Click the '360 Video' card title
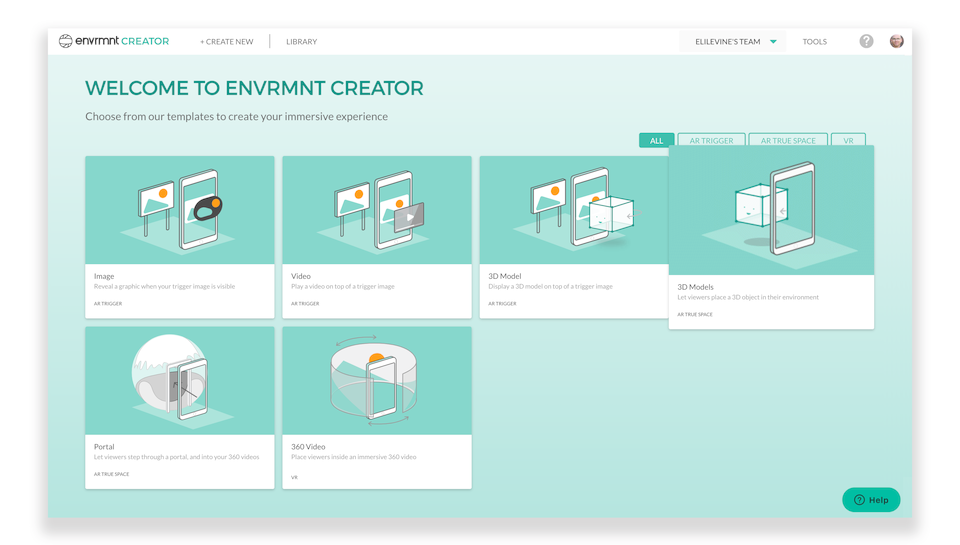The image size is (960, 545). (308, 446)
